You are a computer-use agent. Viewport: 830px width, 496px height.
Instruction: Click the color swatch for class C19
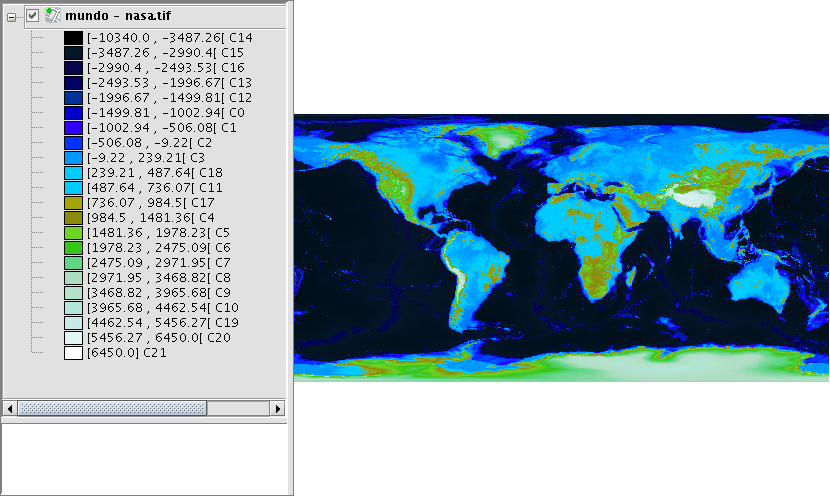click(x=74, y=323)
